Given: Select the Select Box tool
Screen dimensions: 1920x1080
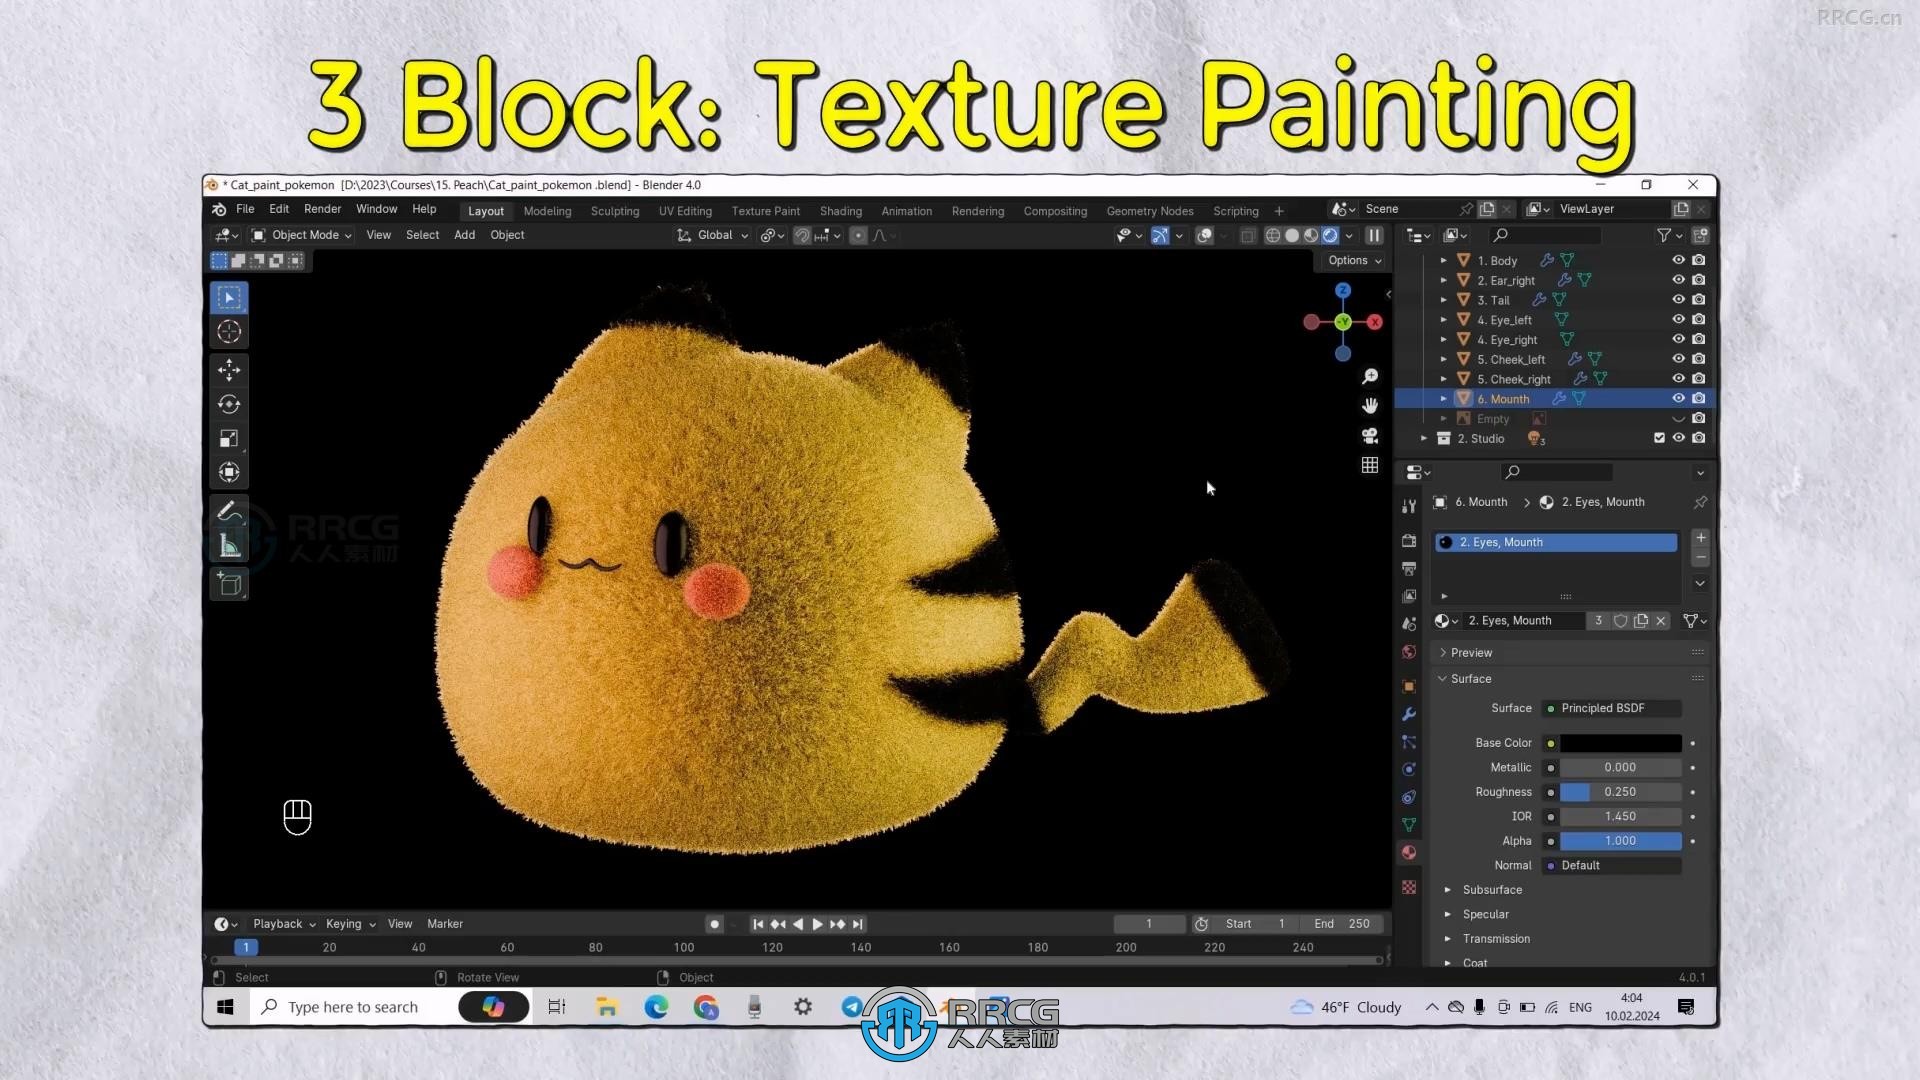Looking at the screenshot, I should [229, 297].
